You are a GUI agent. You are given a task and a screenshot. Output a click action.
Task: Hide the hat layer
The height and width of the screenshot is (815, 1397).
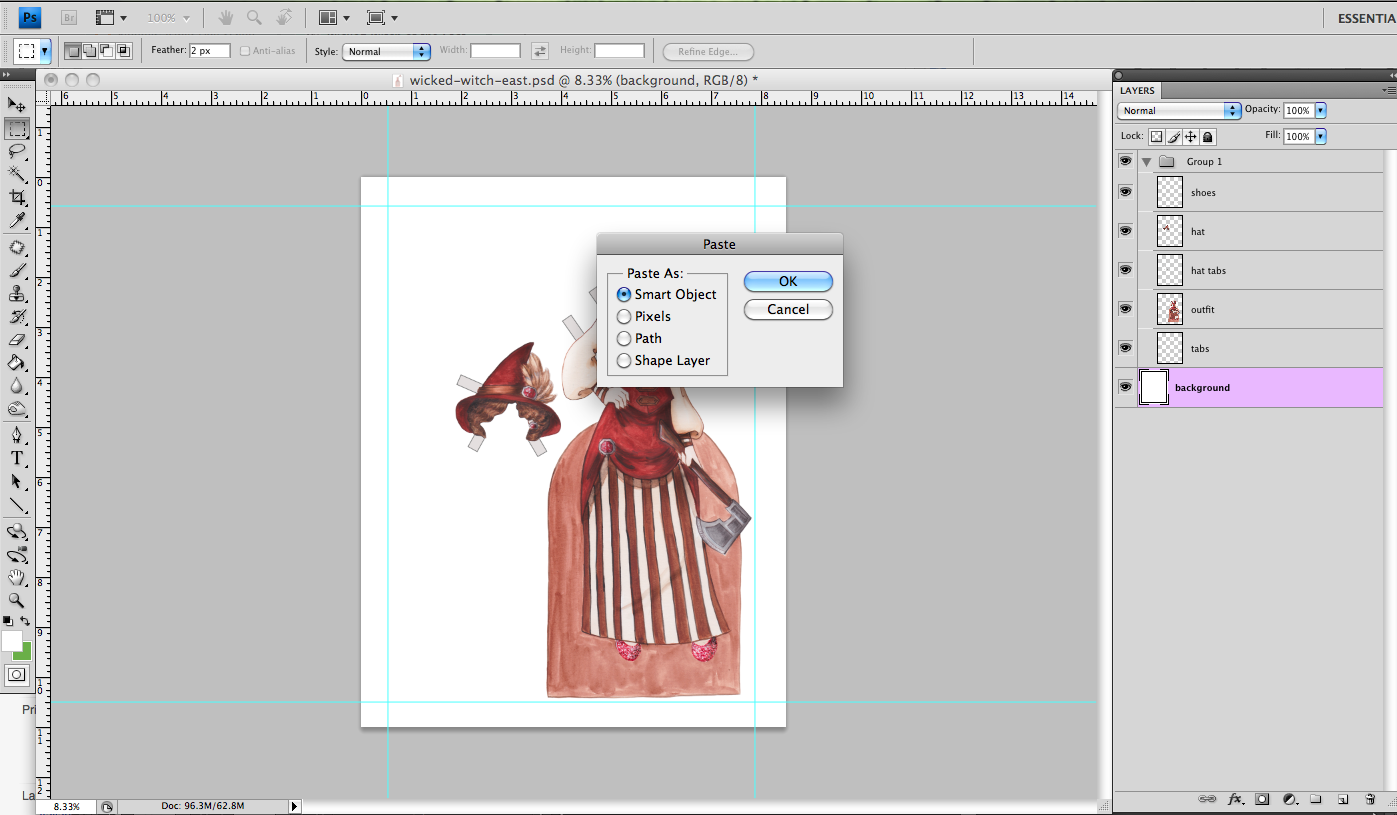[x=1126, y=230]
